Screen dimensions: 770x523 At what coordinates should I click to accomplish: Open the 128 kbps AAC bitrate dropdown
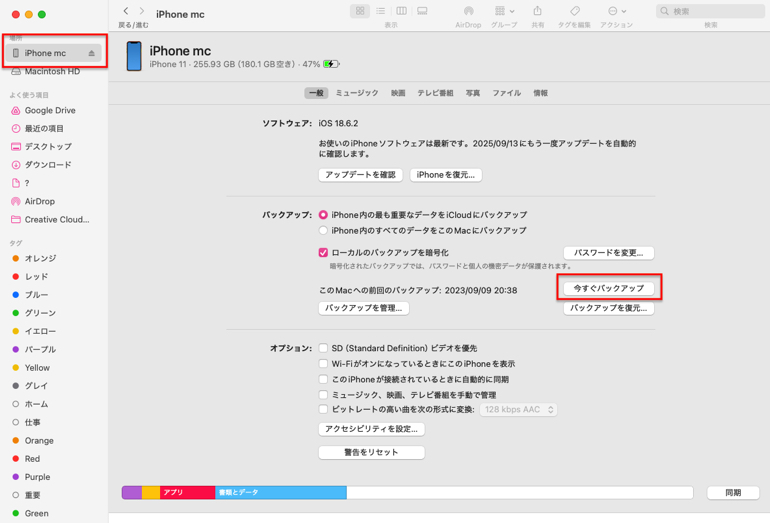[518, 410]
